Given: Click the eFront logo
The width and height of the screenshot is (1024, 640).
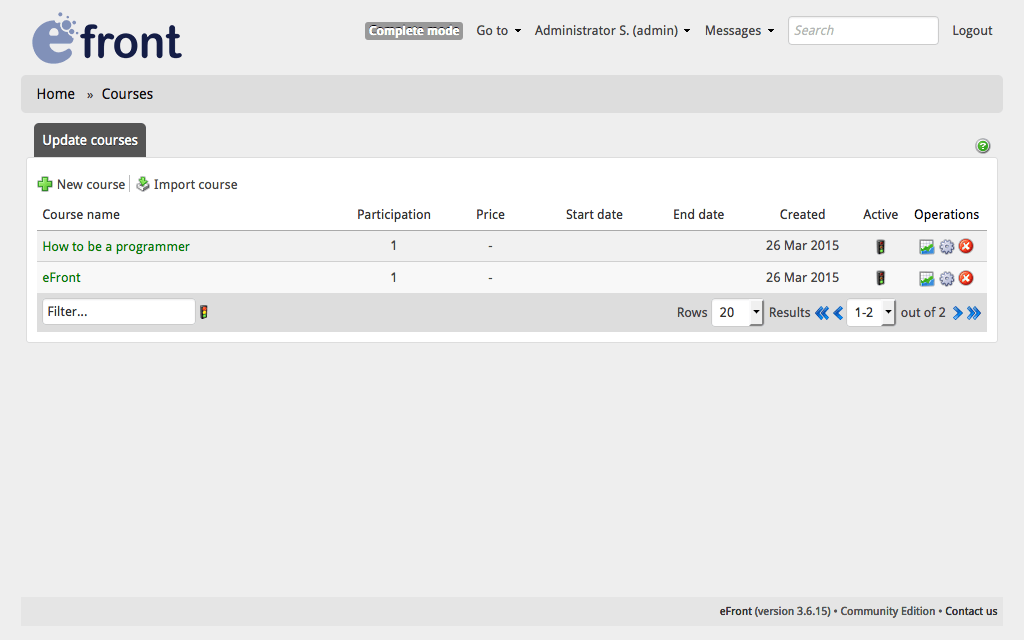Looking at the screenshot, I should (x=106, y=38).
